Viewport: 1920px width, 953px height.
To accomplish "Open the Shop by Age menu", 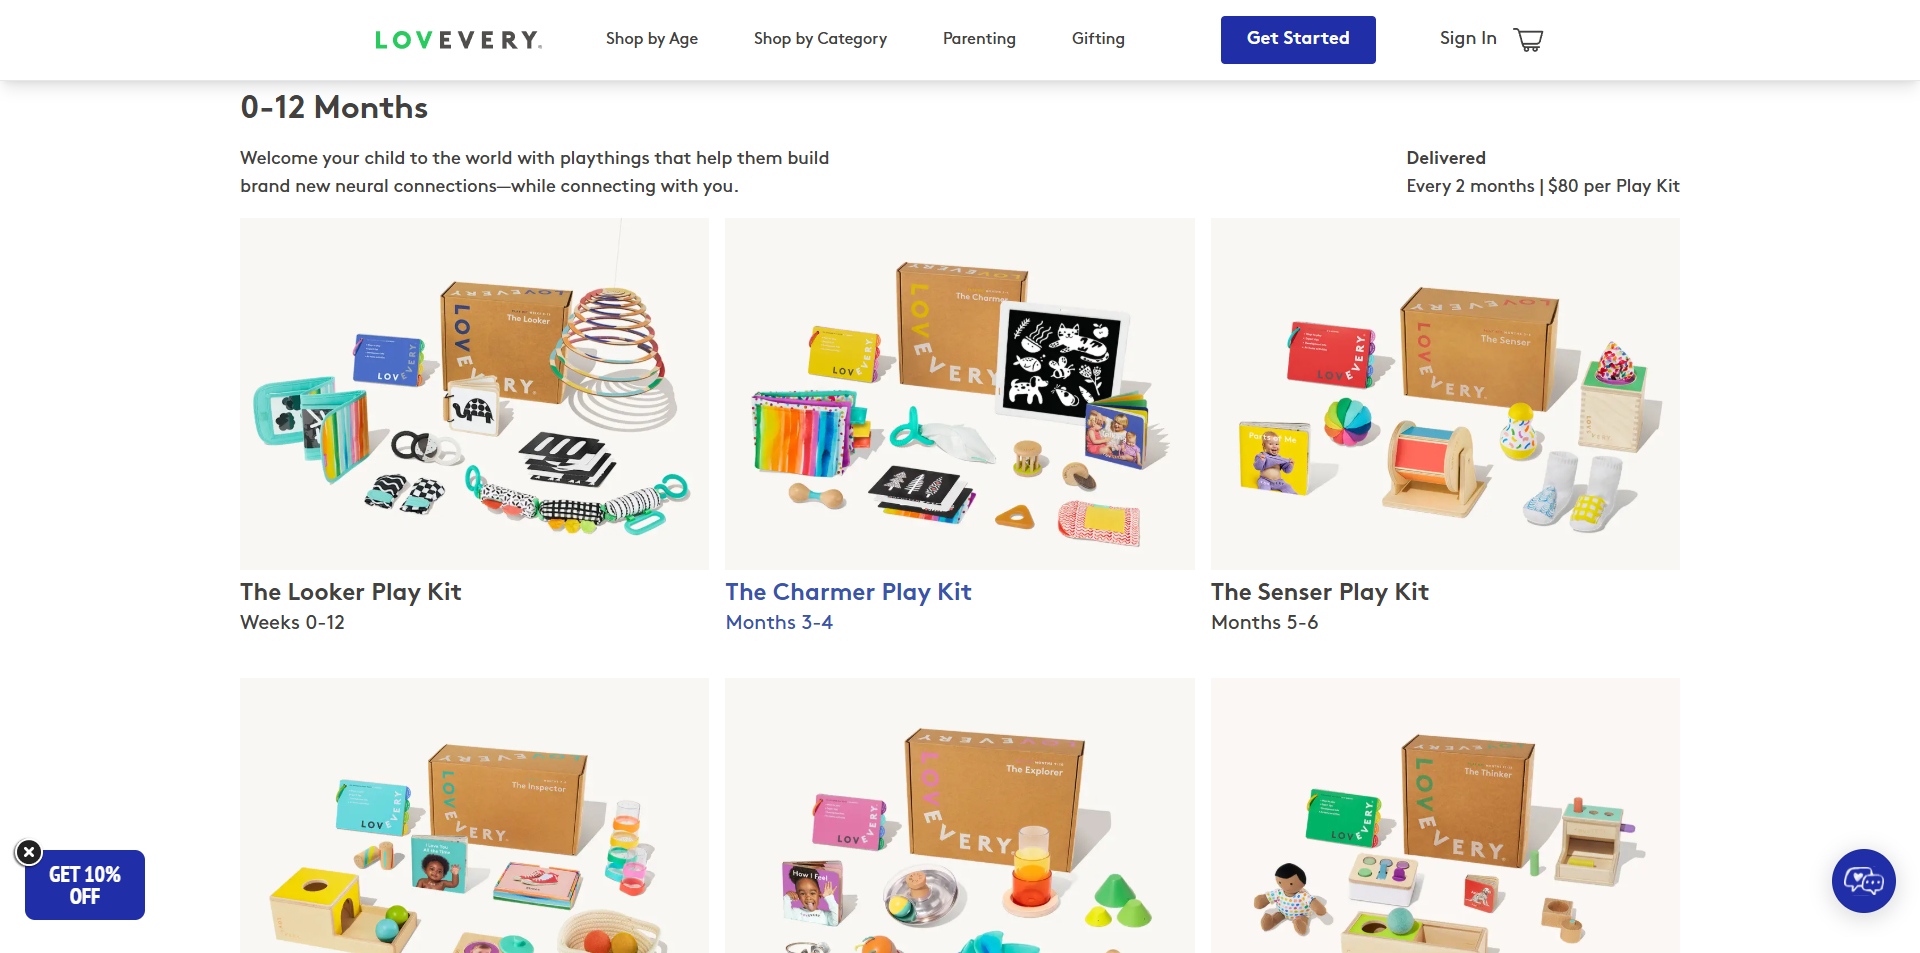I will [652, 39].
